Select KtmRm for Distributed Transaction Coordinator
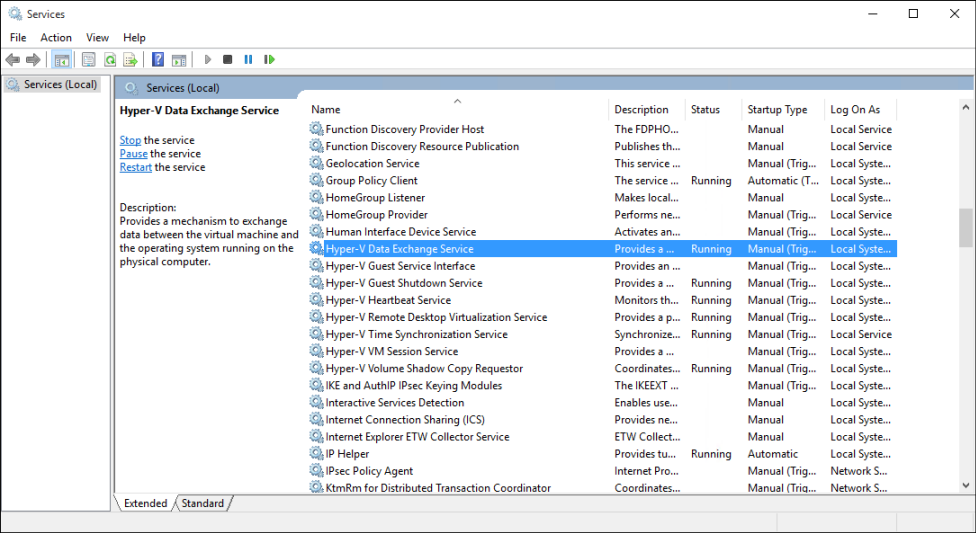976x533 pixels. click(603, 488)
